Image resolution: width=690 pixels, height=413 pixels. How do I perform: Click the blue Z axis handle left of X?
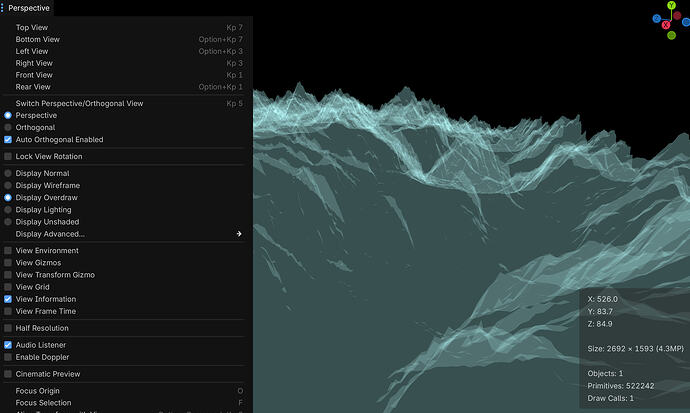pyautogui.click(x=657, y=18)
